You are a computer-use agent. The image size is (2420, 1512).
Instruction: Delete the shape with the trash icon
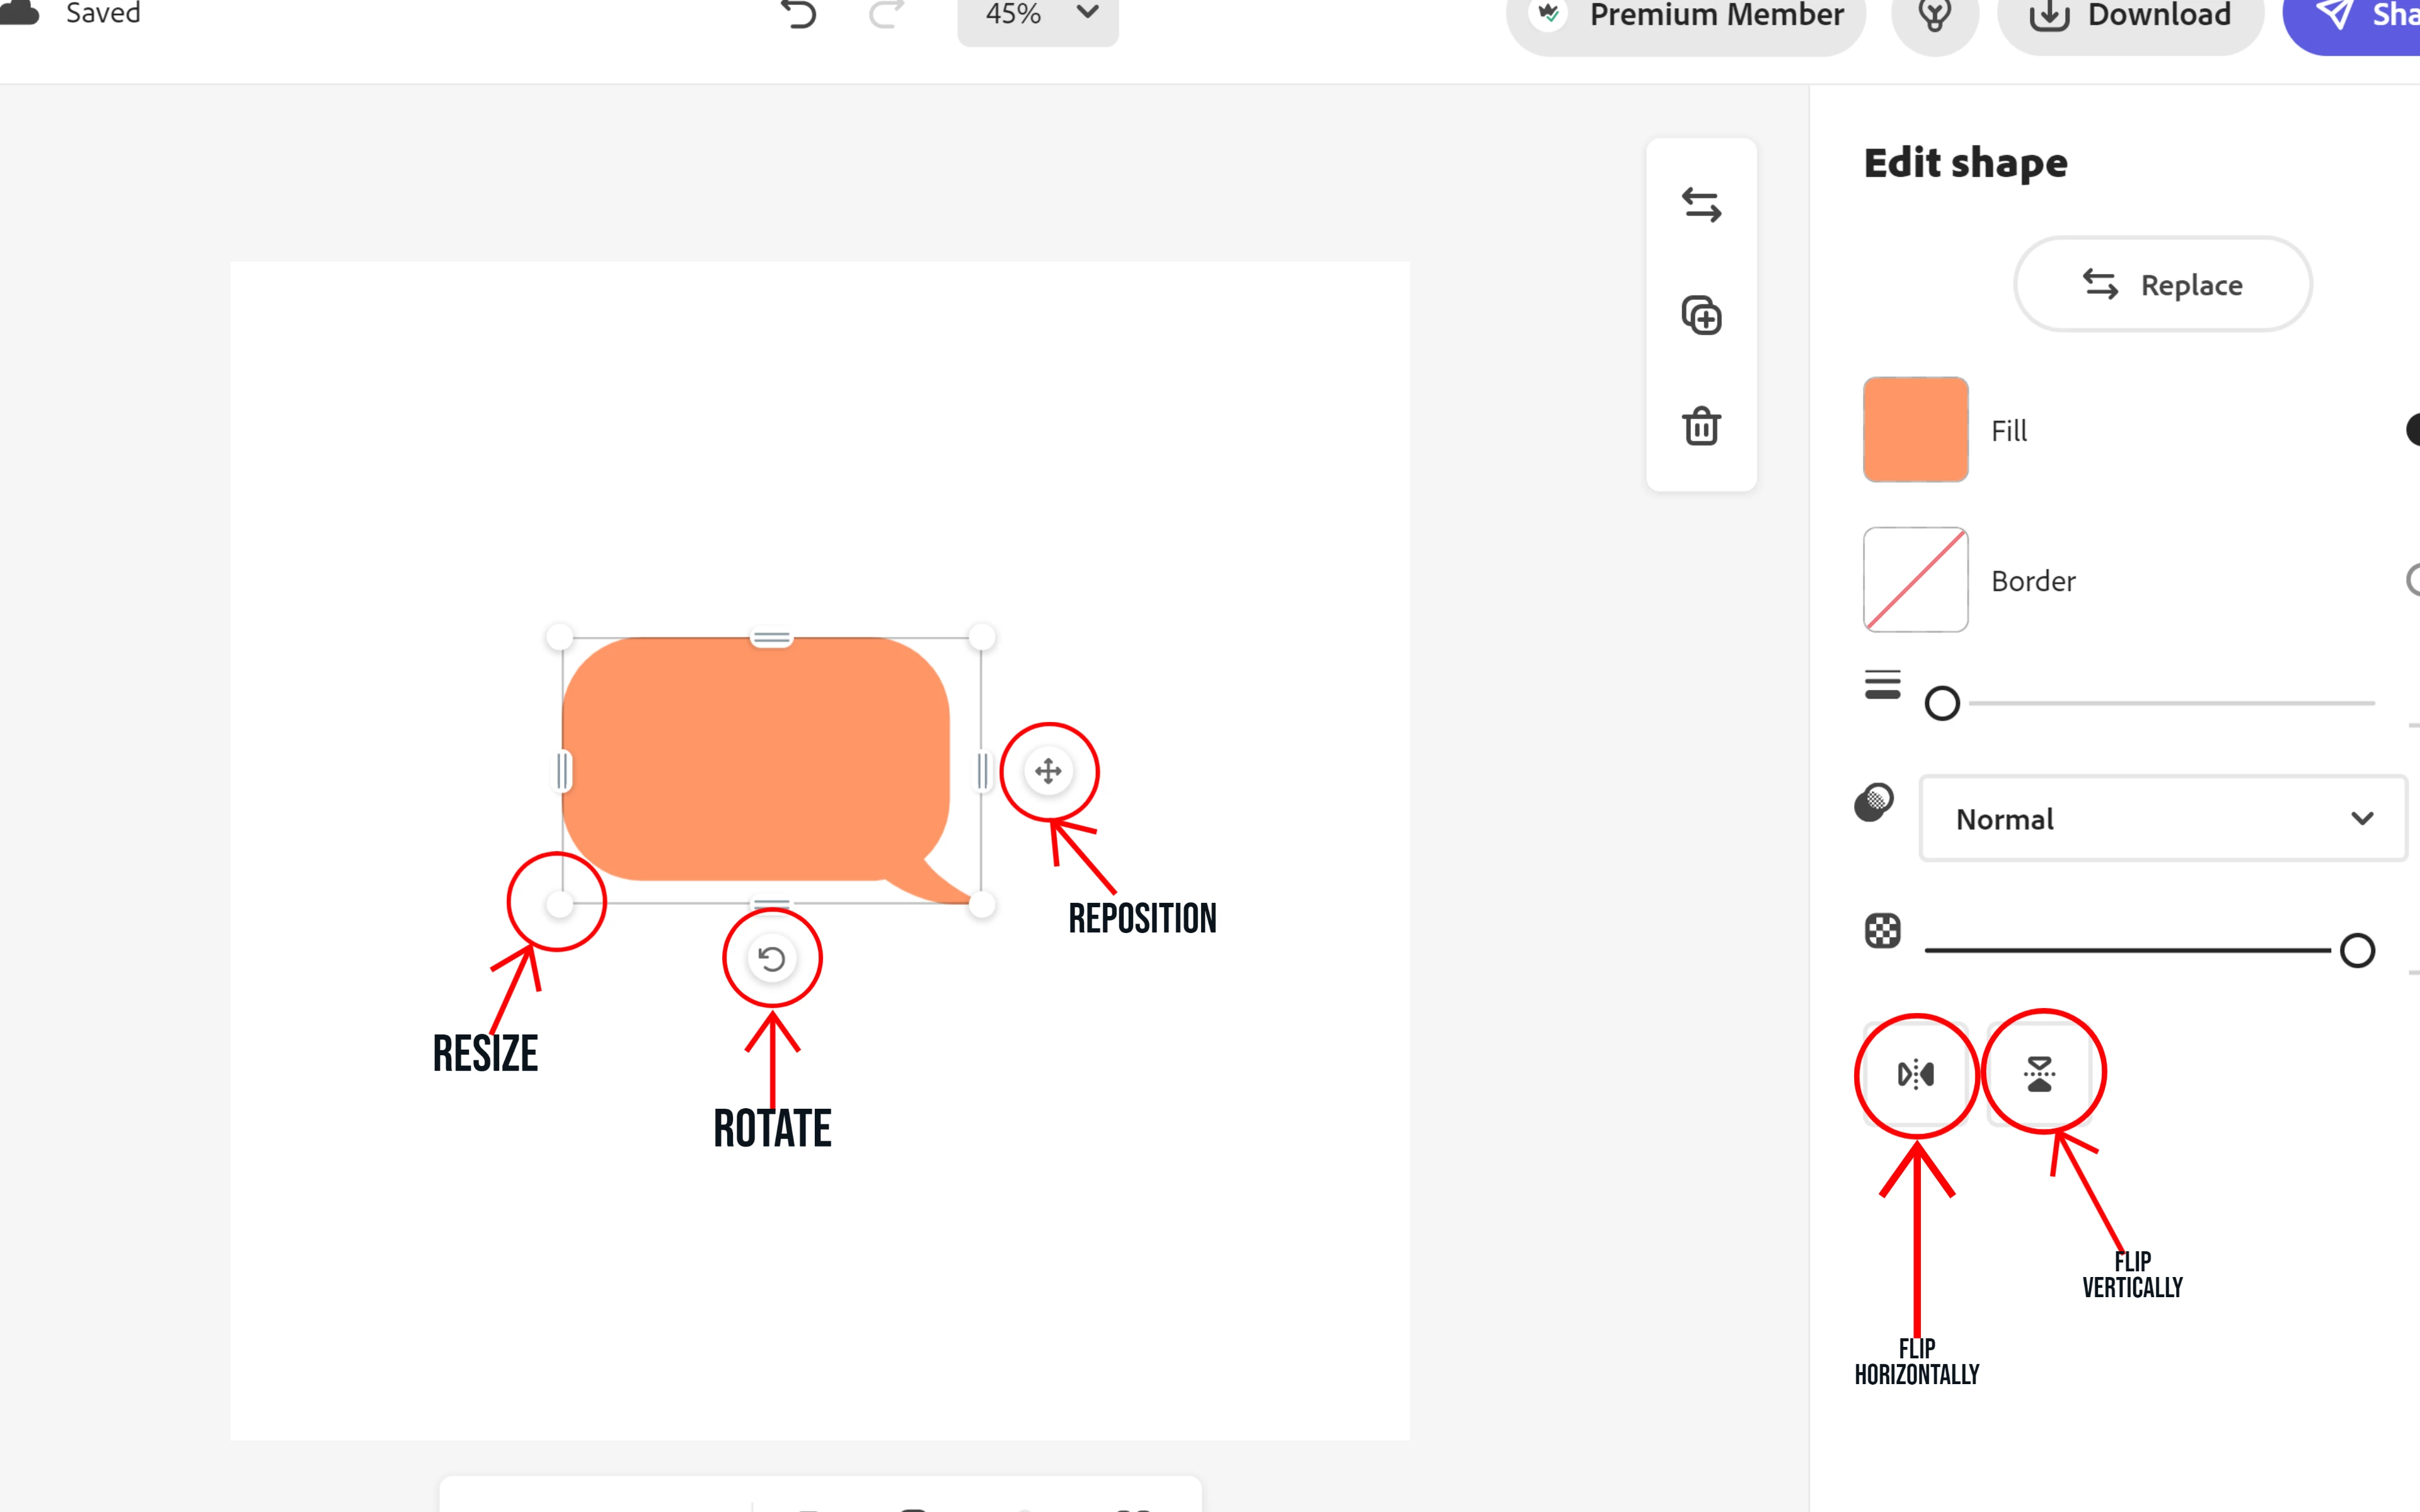point(1701,426)
